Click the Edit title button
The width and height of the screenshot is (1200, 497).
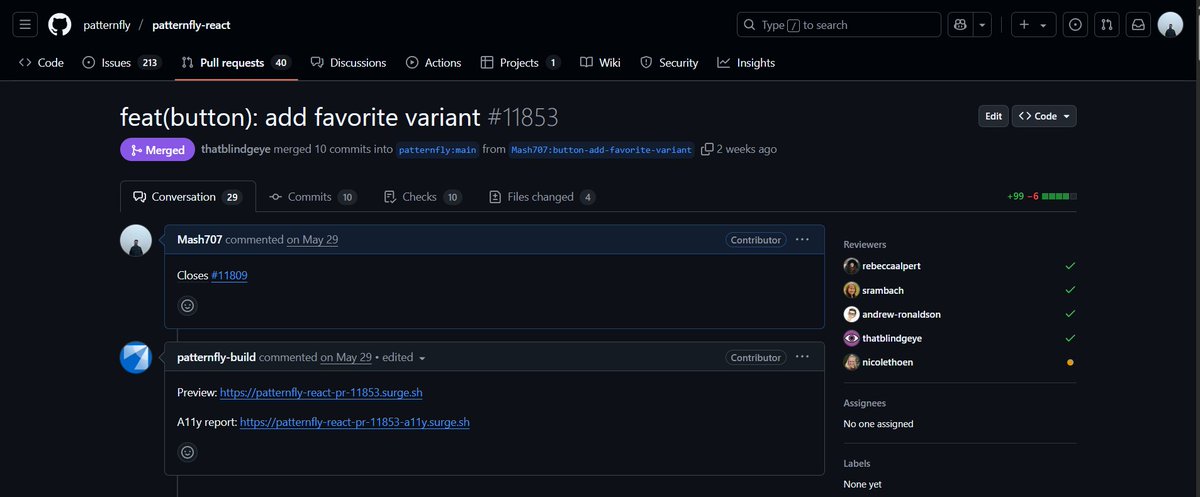coord(993,116)
